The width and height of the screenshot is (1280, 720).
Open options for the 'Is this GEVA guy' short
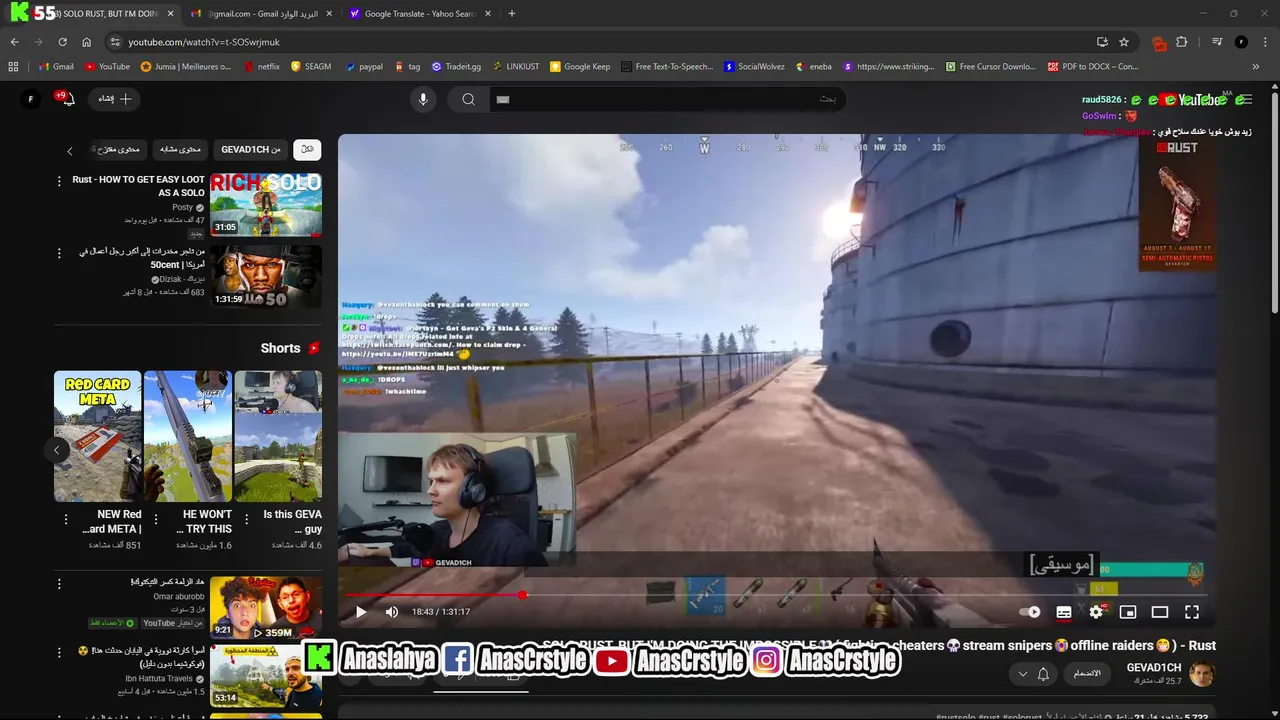[246, 520]
